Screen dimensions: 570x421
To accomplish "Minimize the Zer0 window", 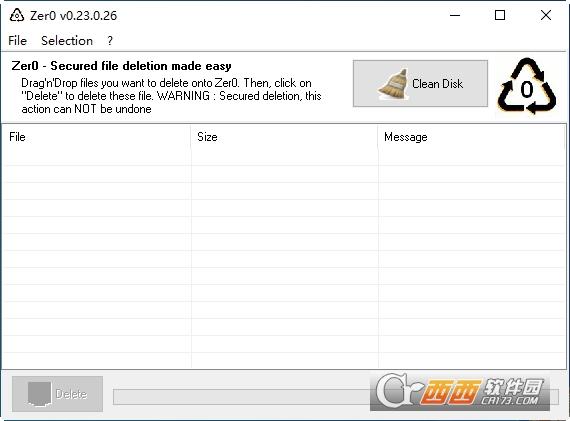I will [x=455, y=15].
